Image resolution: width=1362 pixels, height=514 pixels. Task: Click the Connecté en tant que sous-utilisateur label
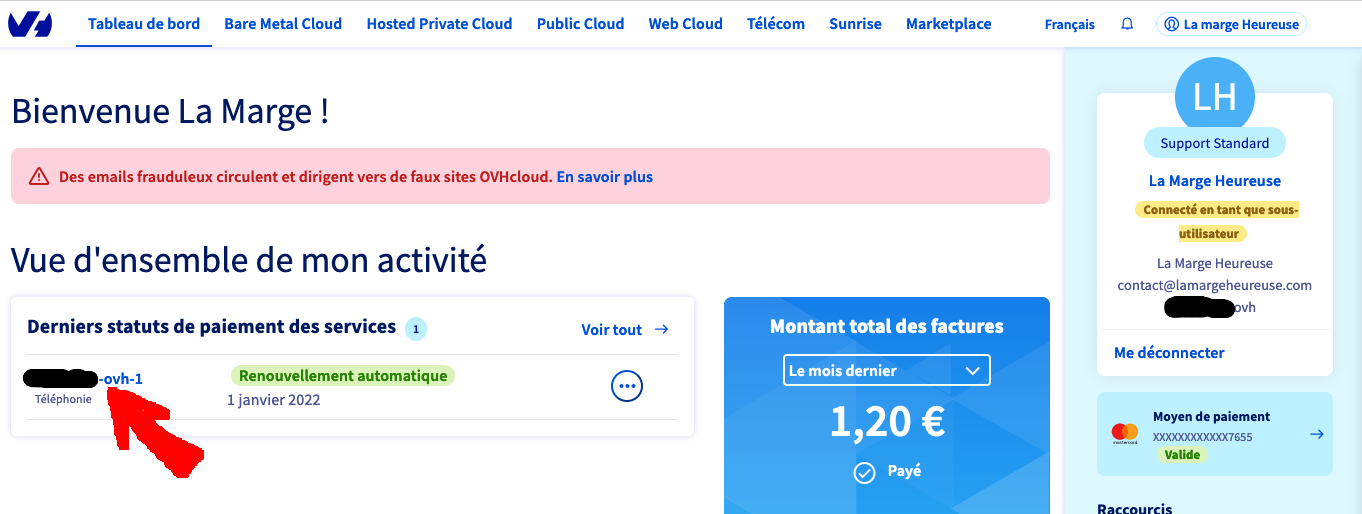1216,221
